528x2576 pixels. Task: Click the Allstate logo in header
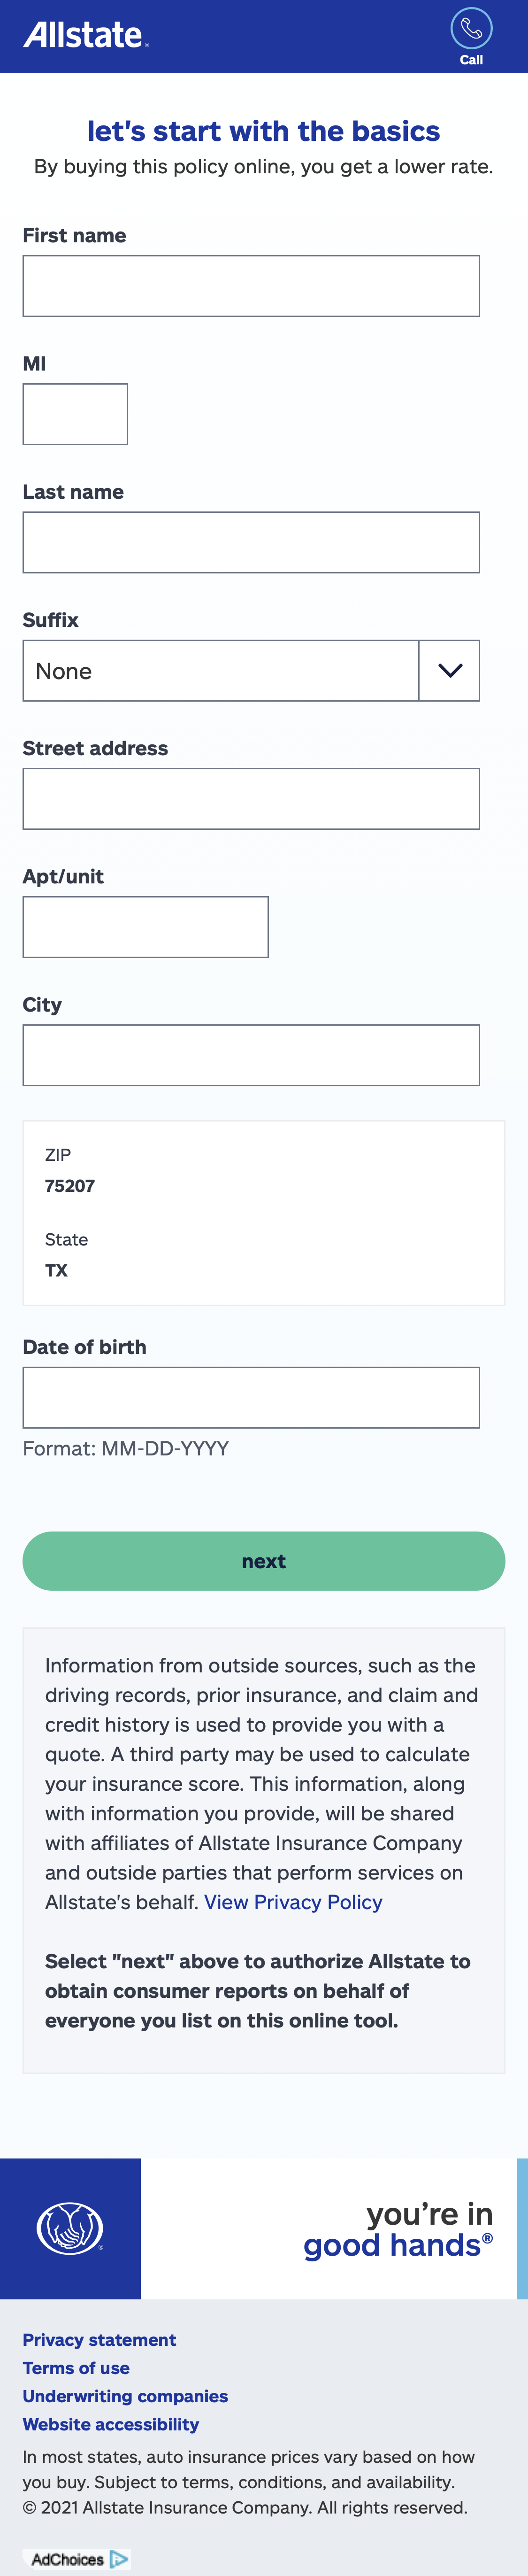(x=85, y=35)
